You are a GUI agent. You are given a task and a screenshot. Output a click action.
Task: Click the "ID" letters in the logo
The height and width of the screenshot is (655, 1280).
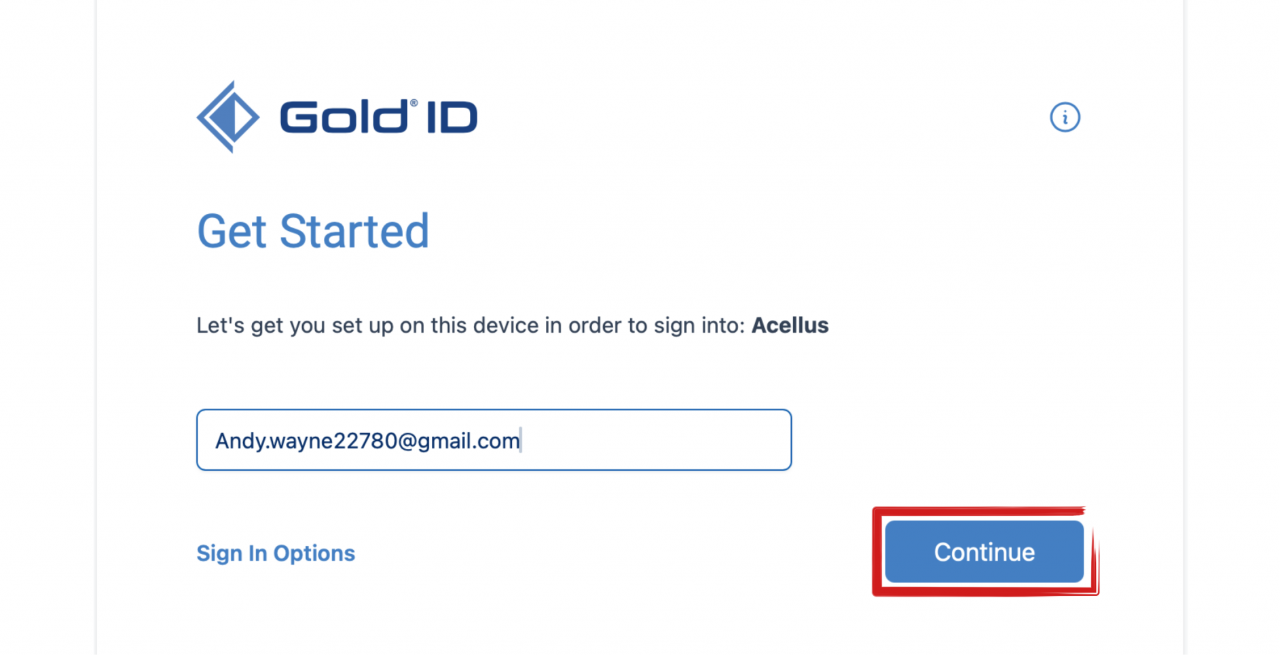(451, 118)
